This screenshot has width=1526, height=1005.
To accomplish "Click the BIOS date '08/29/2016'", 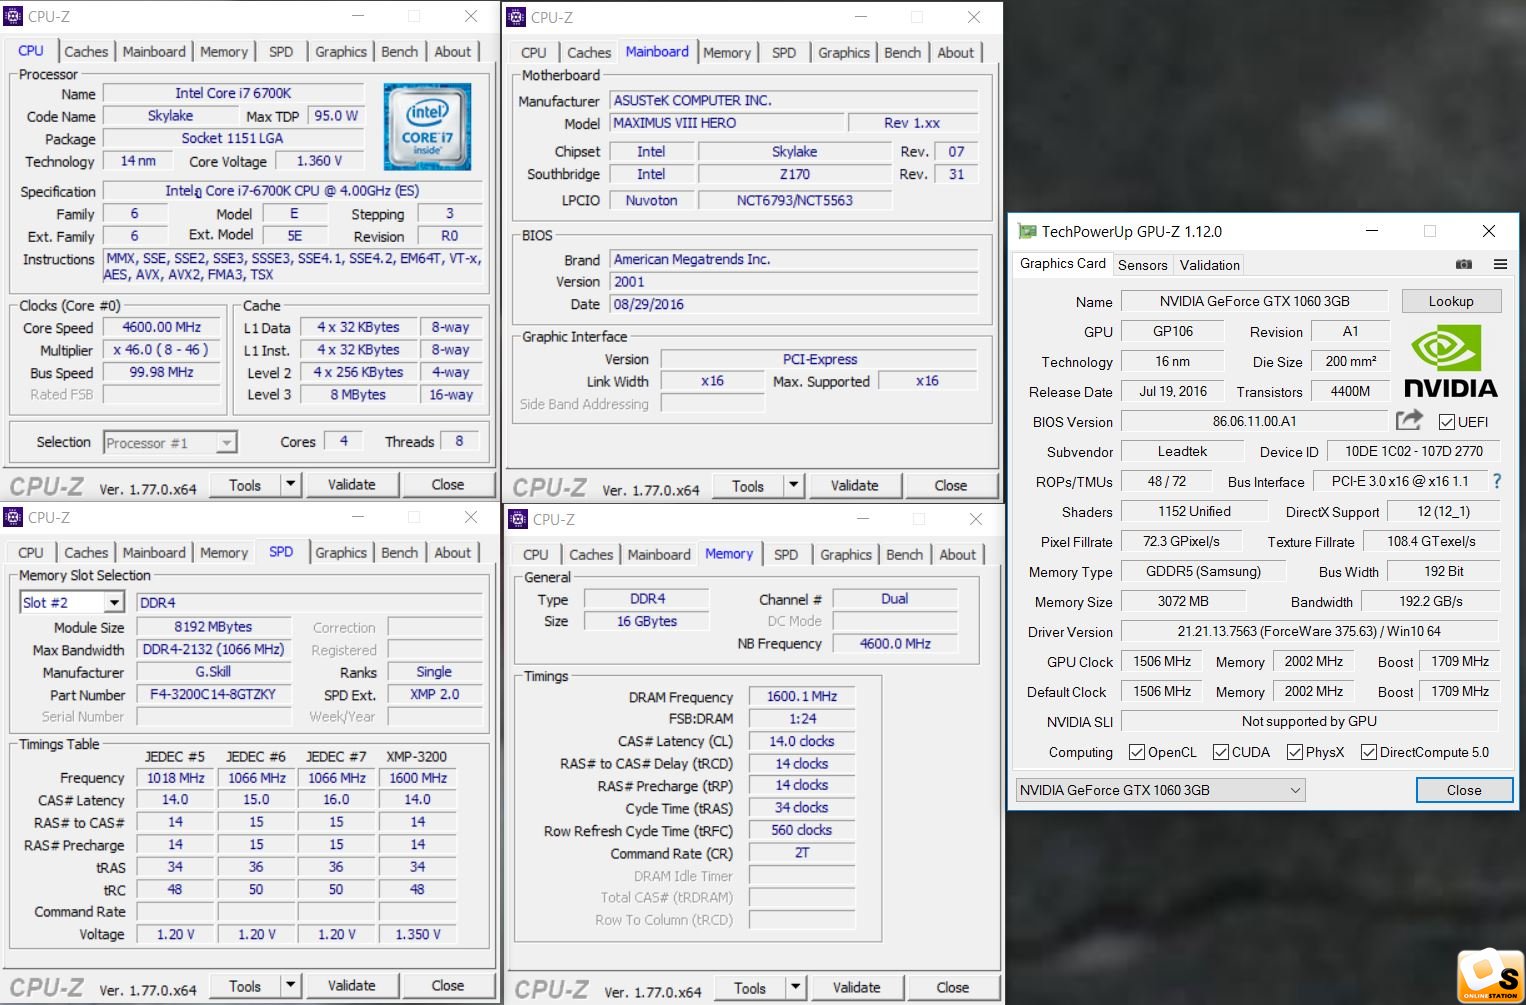I will coord(794,304).
